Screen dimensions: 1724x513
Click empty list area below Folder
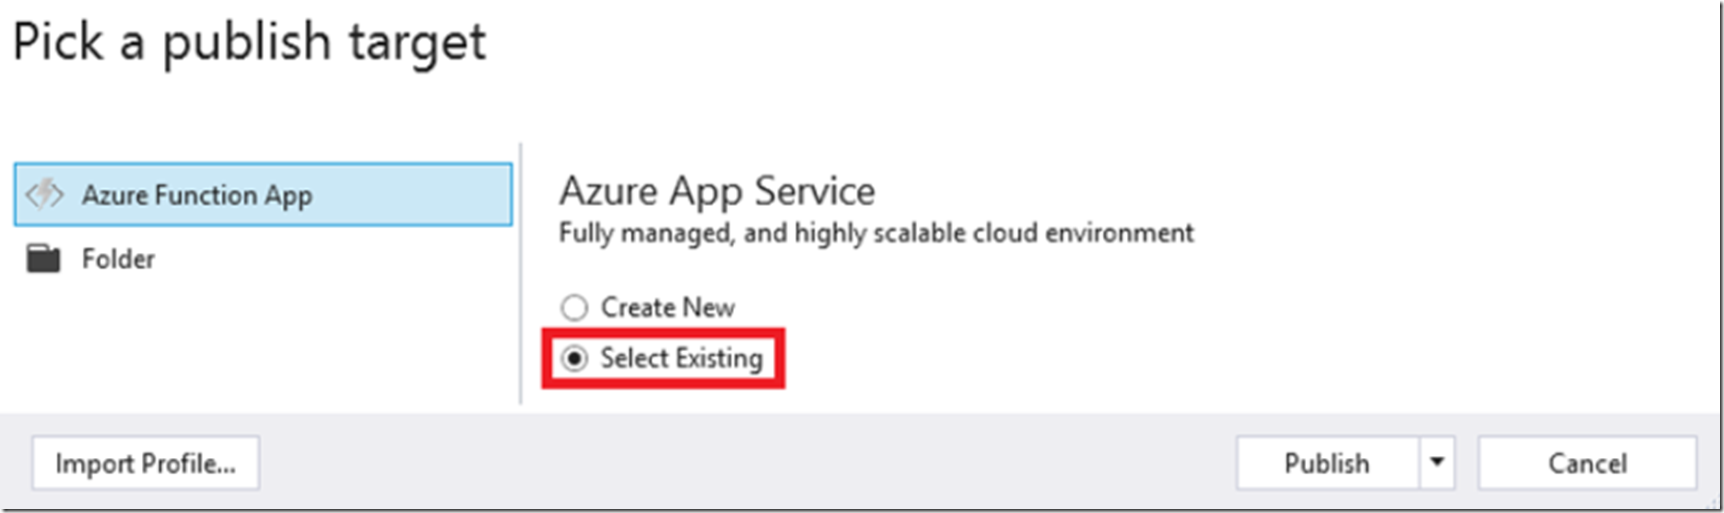pos(263,347)
